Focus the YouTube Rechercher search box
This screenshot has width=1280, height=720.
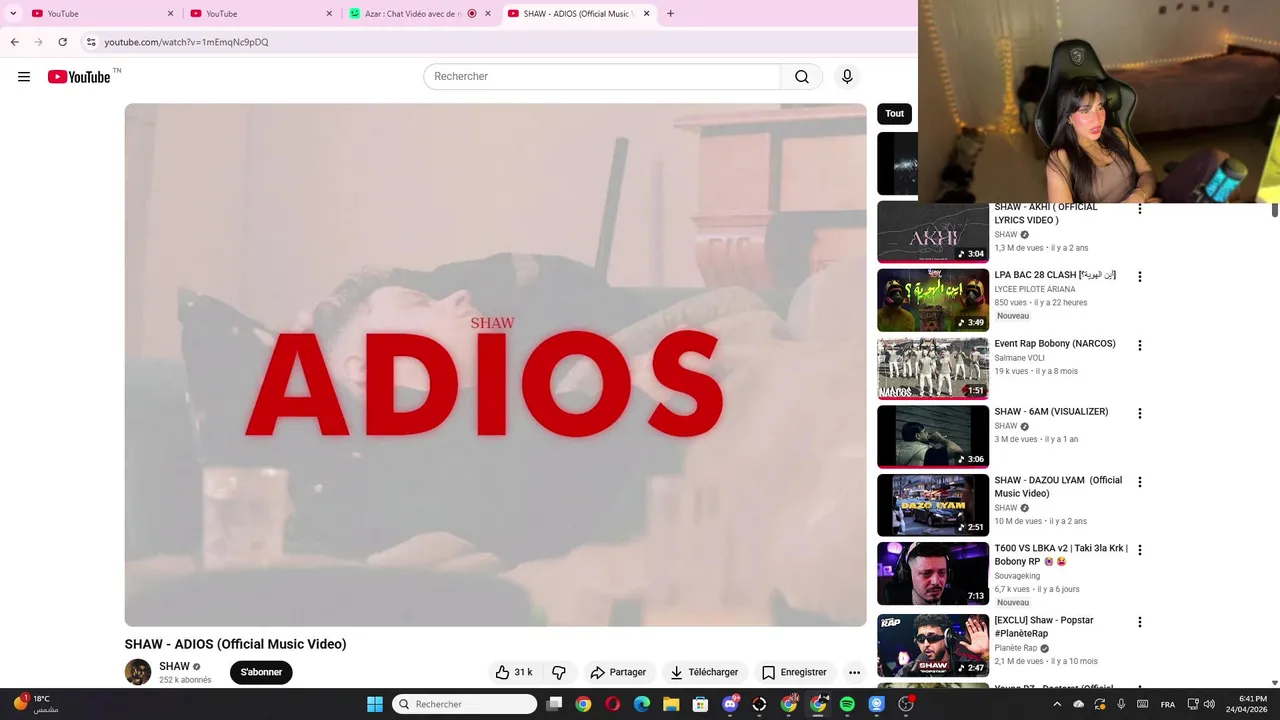[x=602, y=77]
